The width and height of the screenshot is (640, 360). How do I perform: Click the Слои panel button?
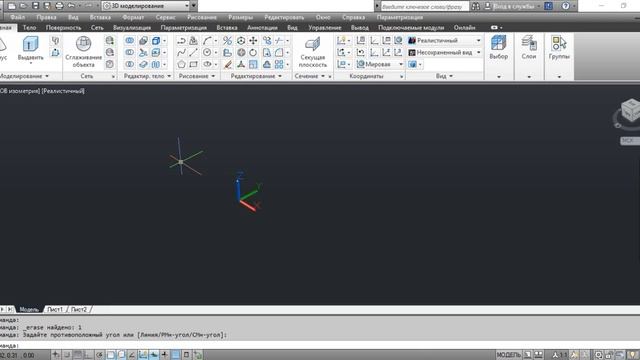point(529,48)
